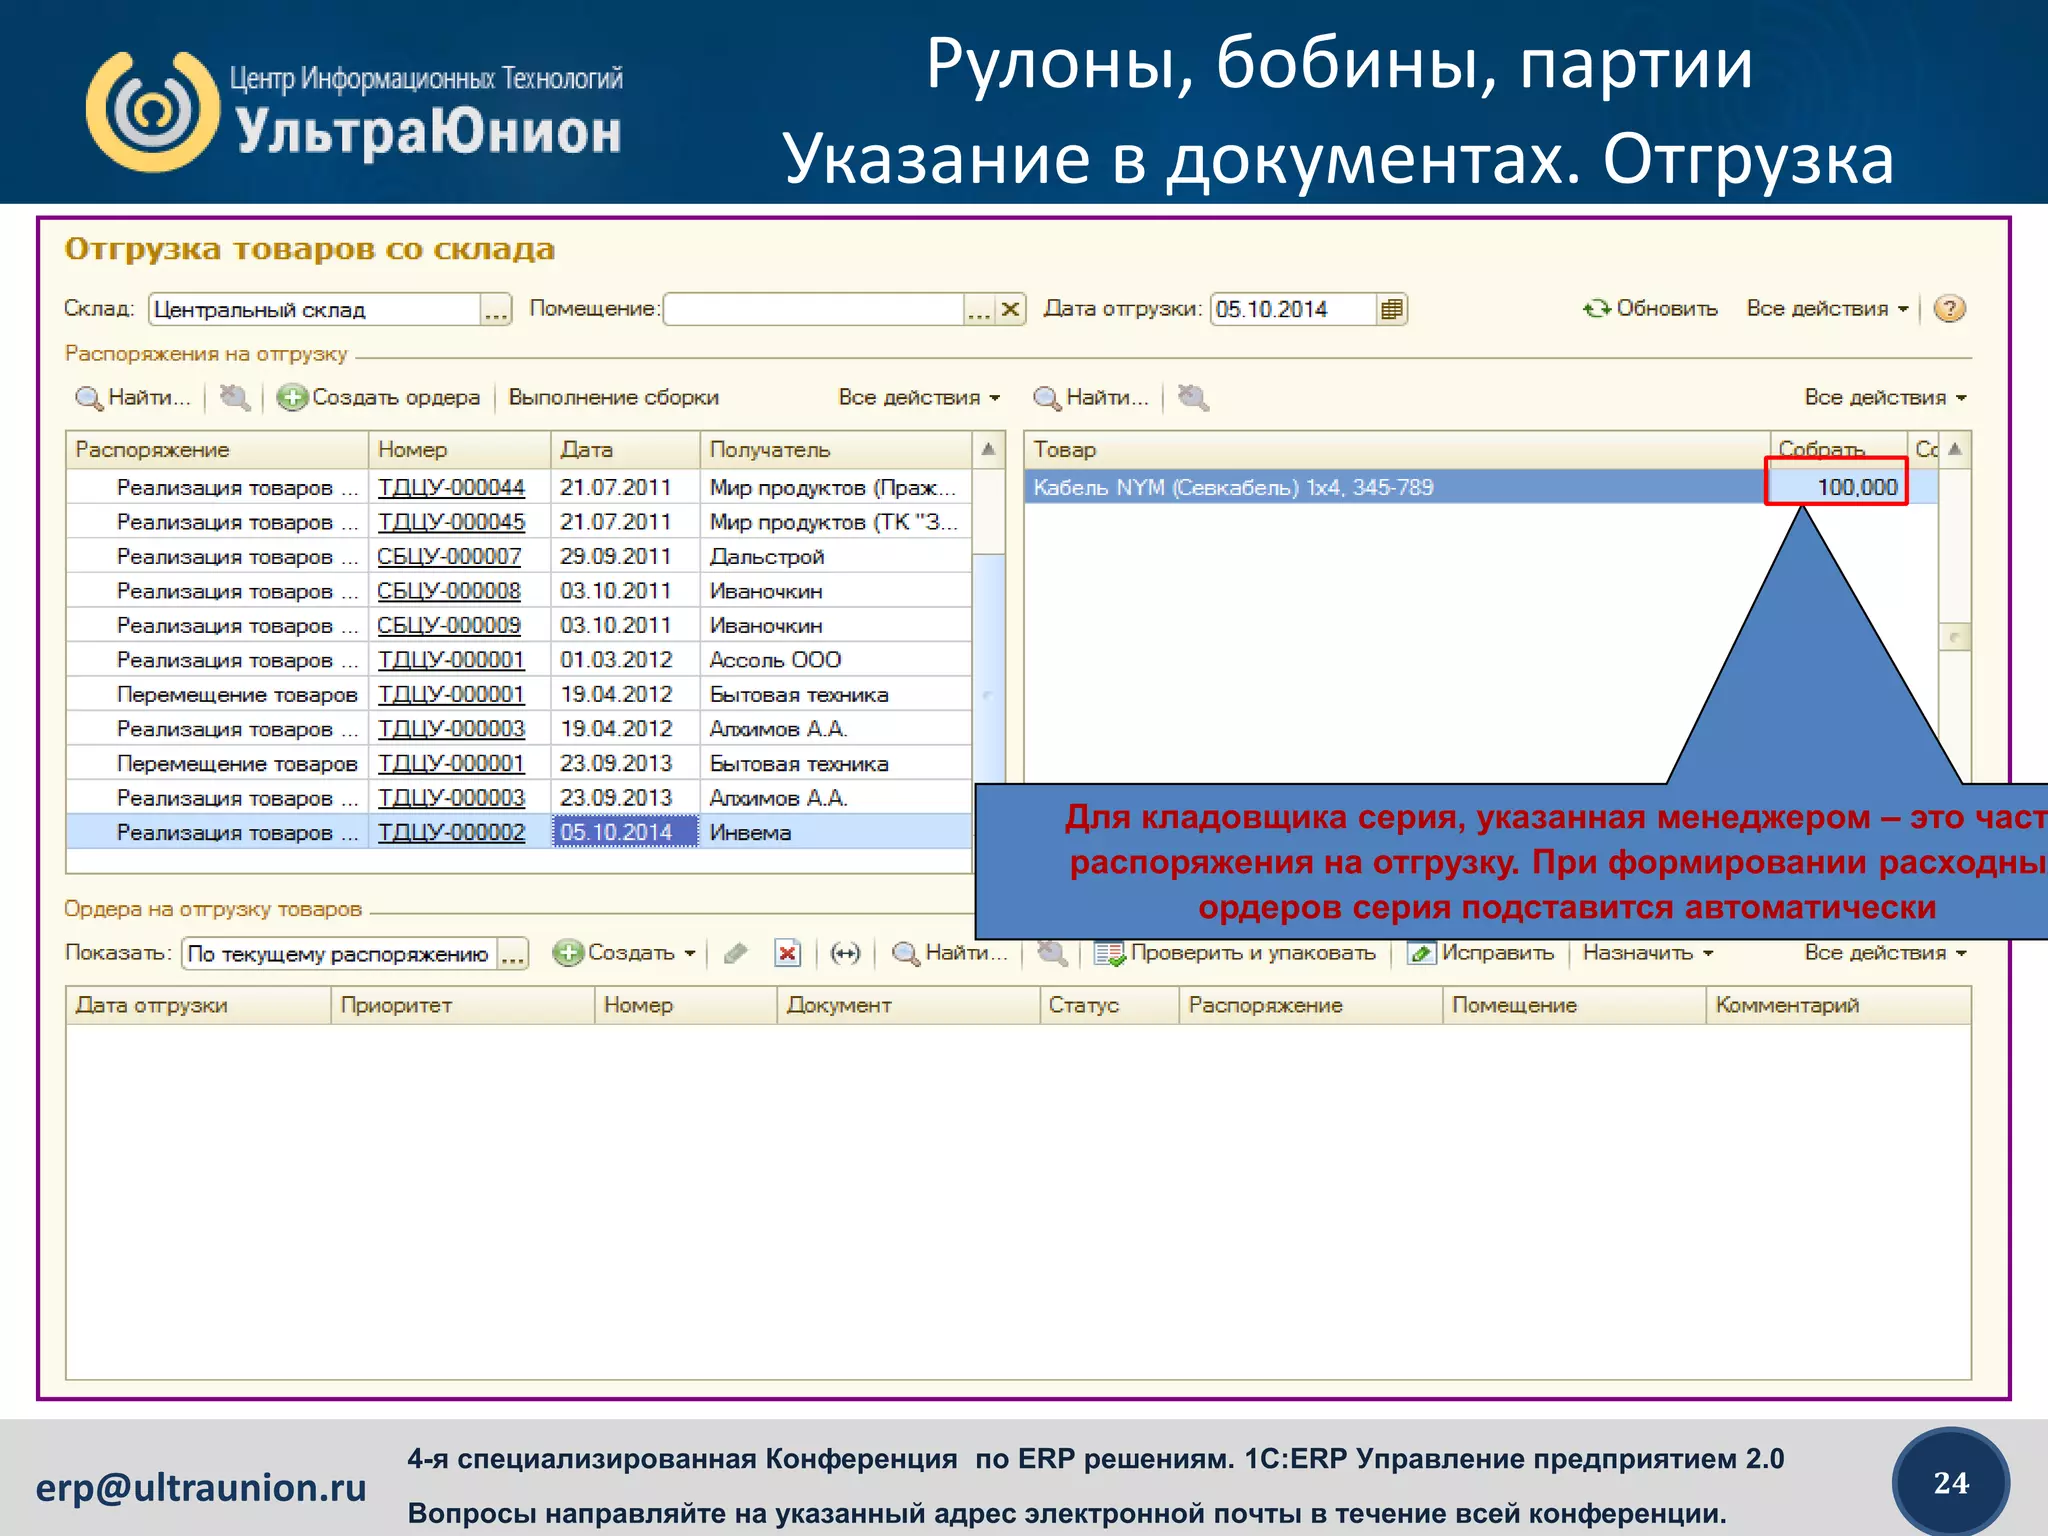Open the Помещение selection ellipsis button

[x=979, y=310]
